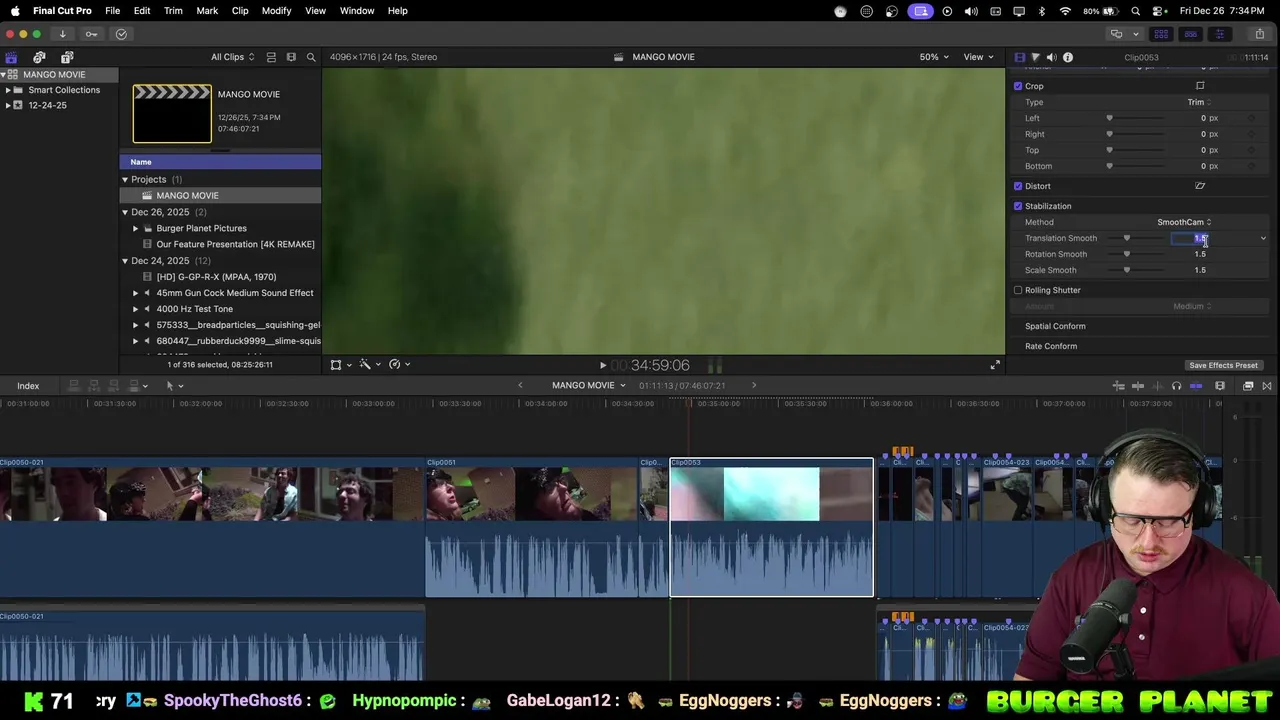This screenshot has width=1280, height=720.
Task: Collapse the Projects group triangle
Action: point(125,180)
